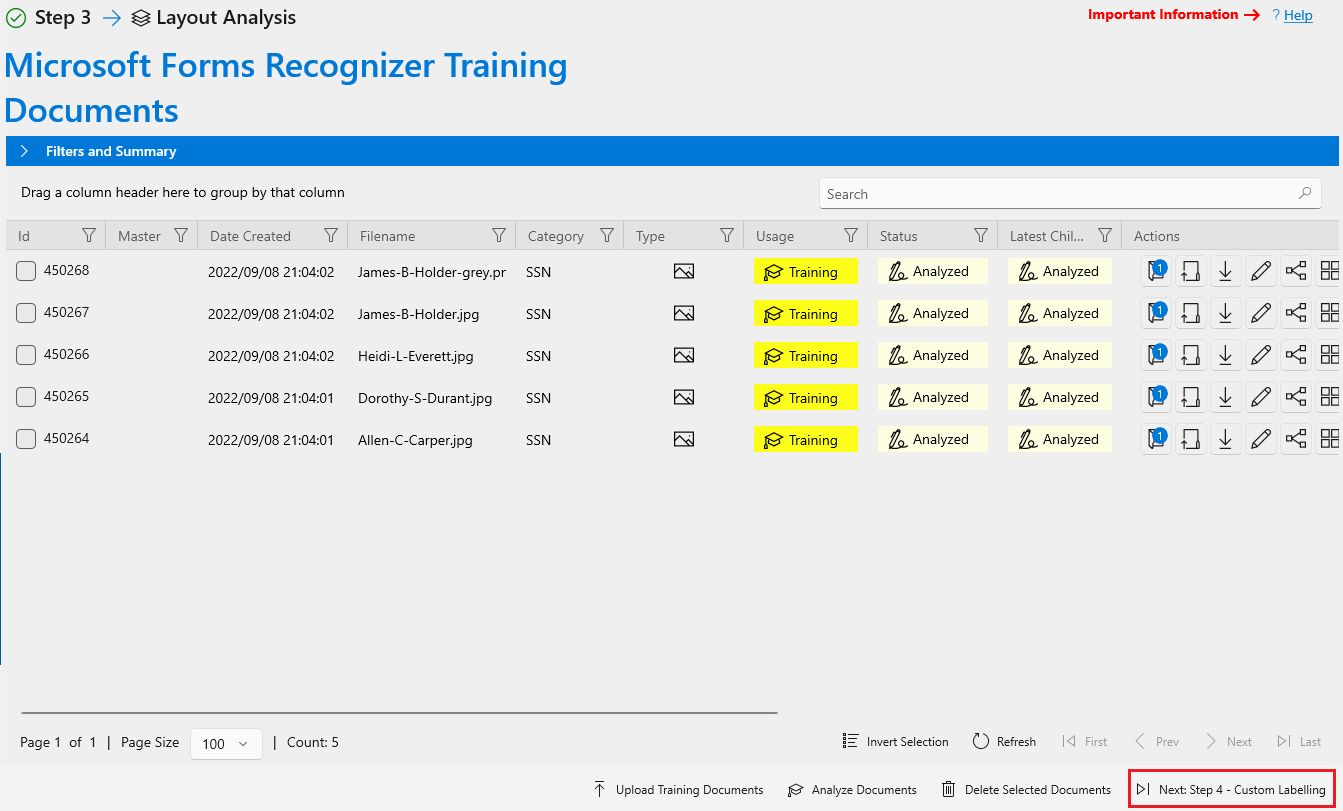Screen dimensions: 1343x811
Task: Click the Master column filter icon
Action: click(181, 236)
